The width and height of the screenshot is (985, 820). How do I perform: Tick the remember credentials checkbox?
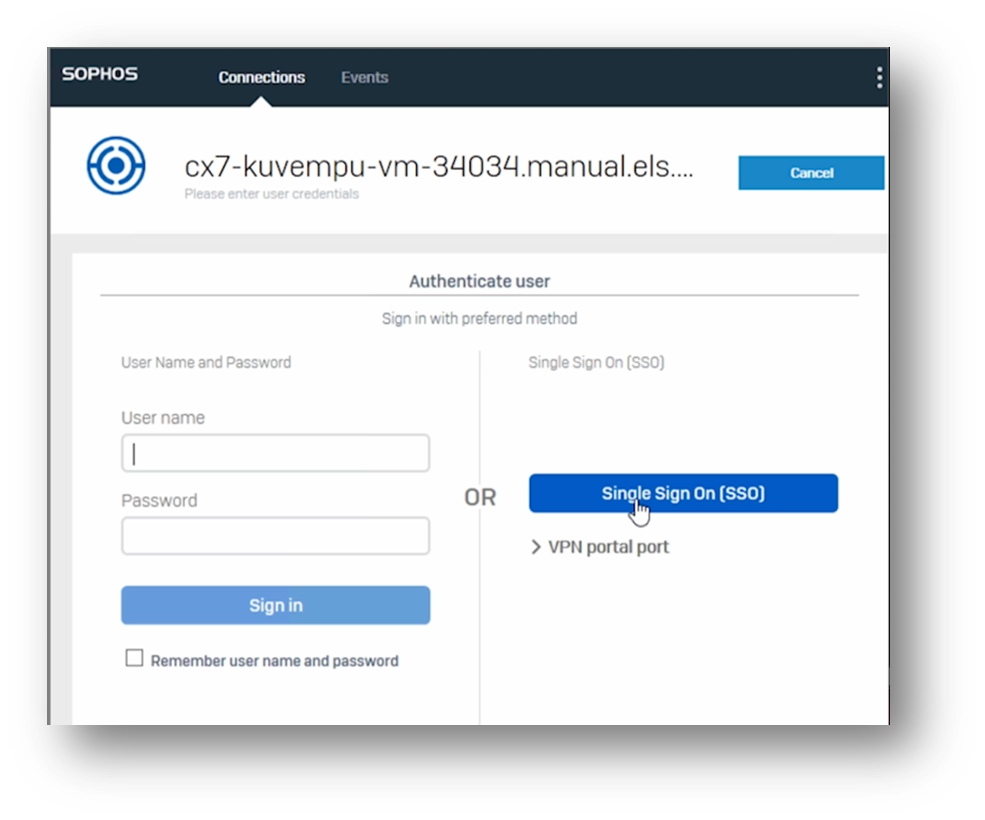(x=134, y=658)
